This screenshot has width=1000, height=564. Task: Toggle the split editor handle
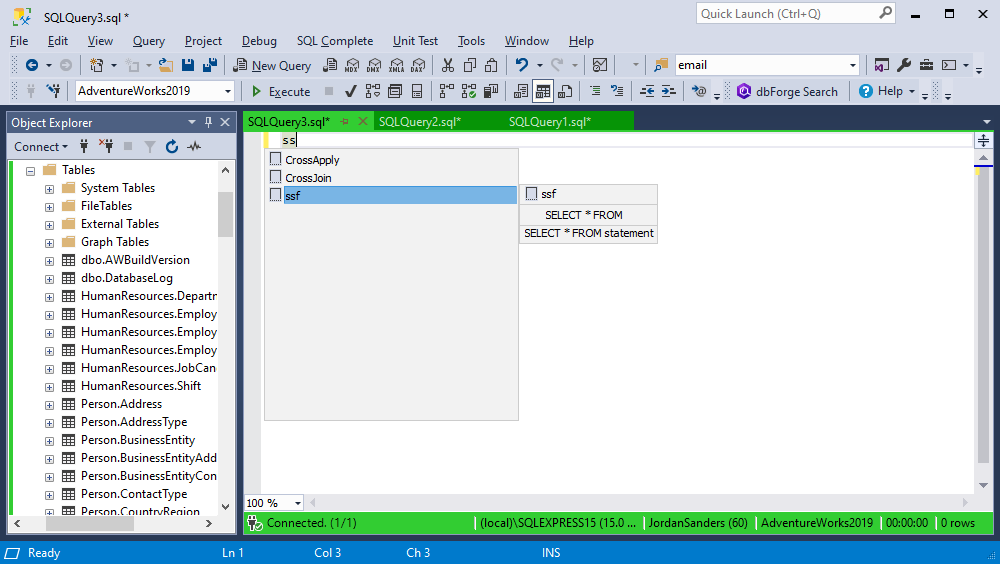click(x=983, y=140)
